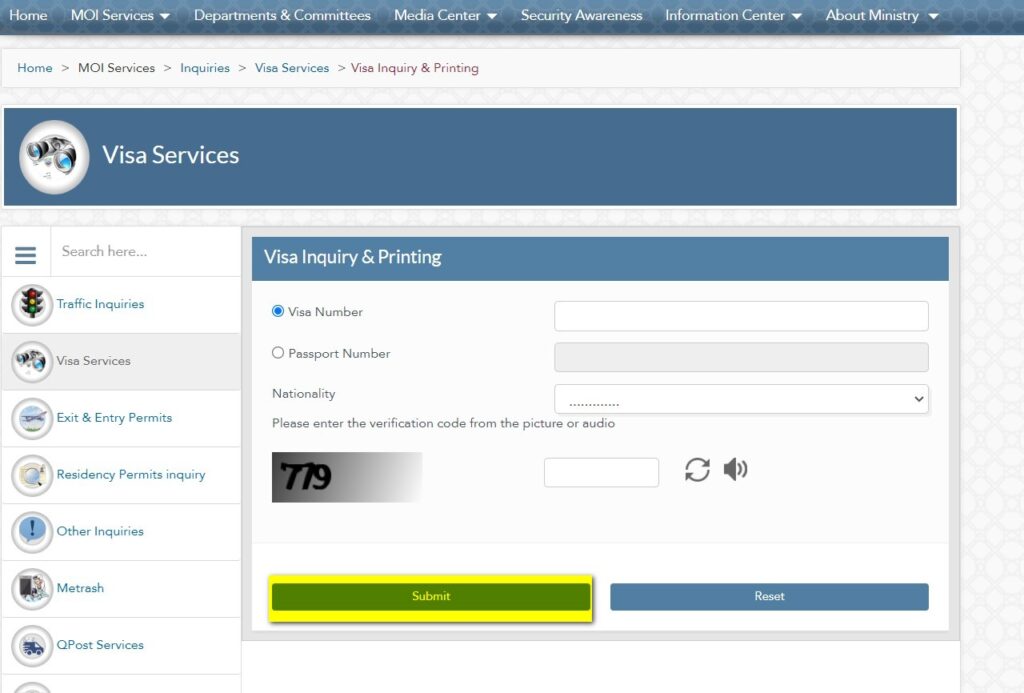The image size is (1024, 693).
Task: Open the Nationality dropdown
Action: click(741, 399)
